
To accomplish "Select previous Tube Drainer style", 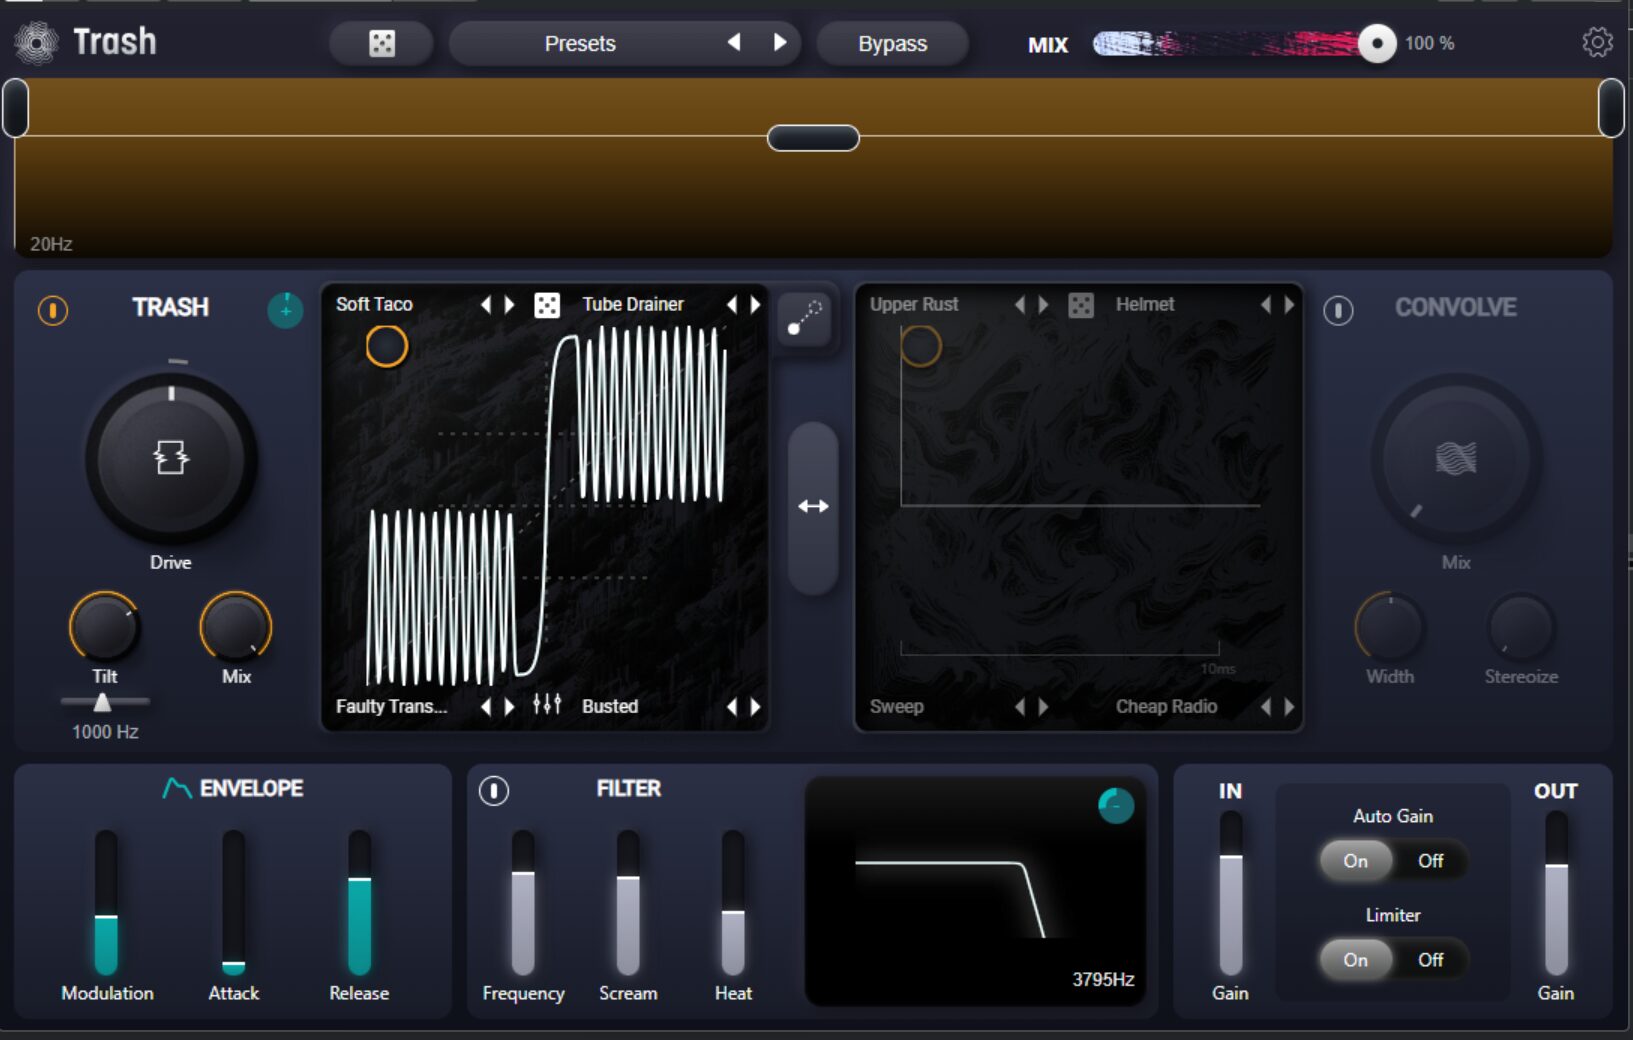I will (x=731, y=305).
